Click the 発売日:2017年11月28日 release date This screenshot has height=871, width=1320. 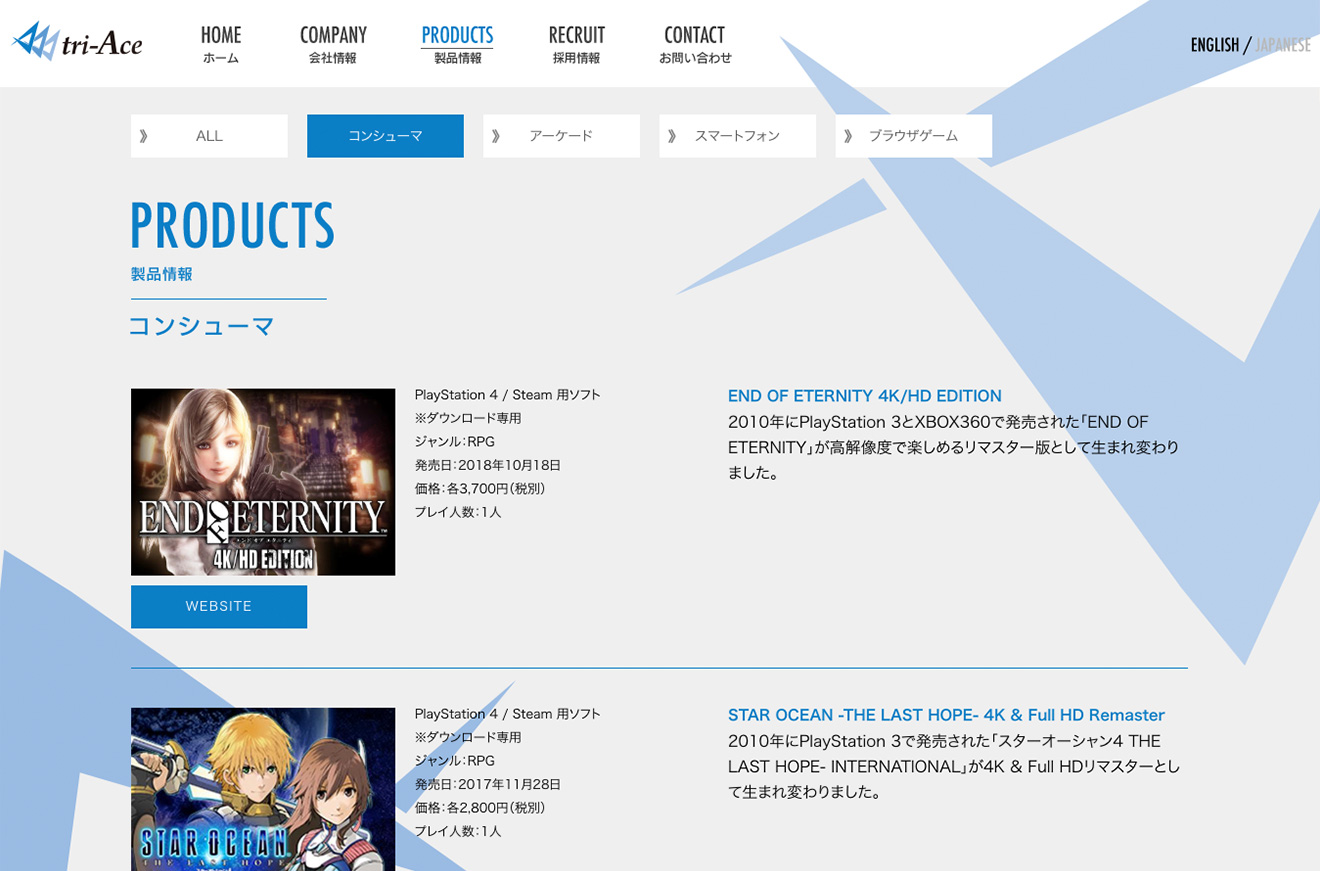coord(488,784)
